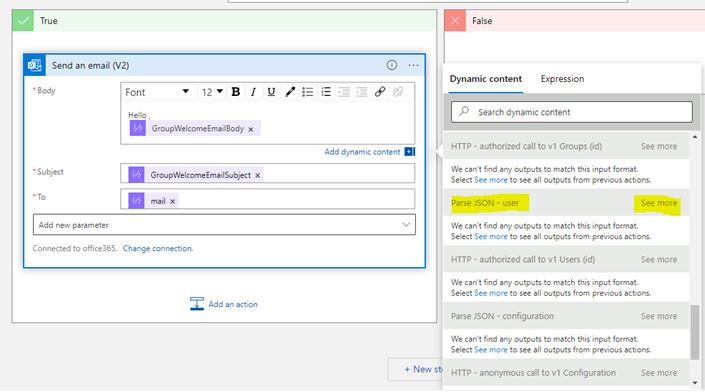The width and height of the screenshot is (705, 392).
Task: Click See more for HTTP anonymous call Configuration
Action: click(x=659, y=373)
